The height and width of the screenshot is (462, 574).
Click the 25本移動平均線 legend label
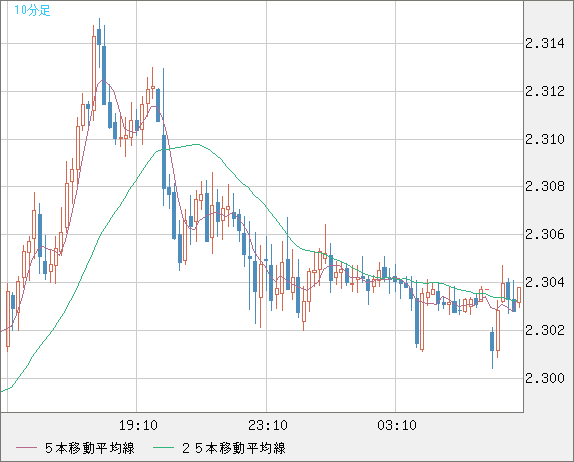tap(234, 448)
